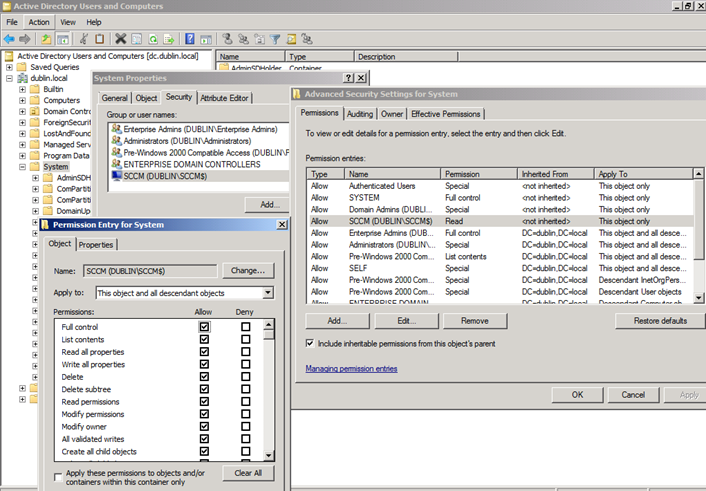This screenshot has width=706, height=491.
Task: Toggle Allow for Modify permissions
Action: click(x=204, y=414)
